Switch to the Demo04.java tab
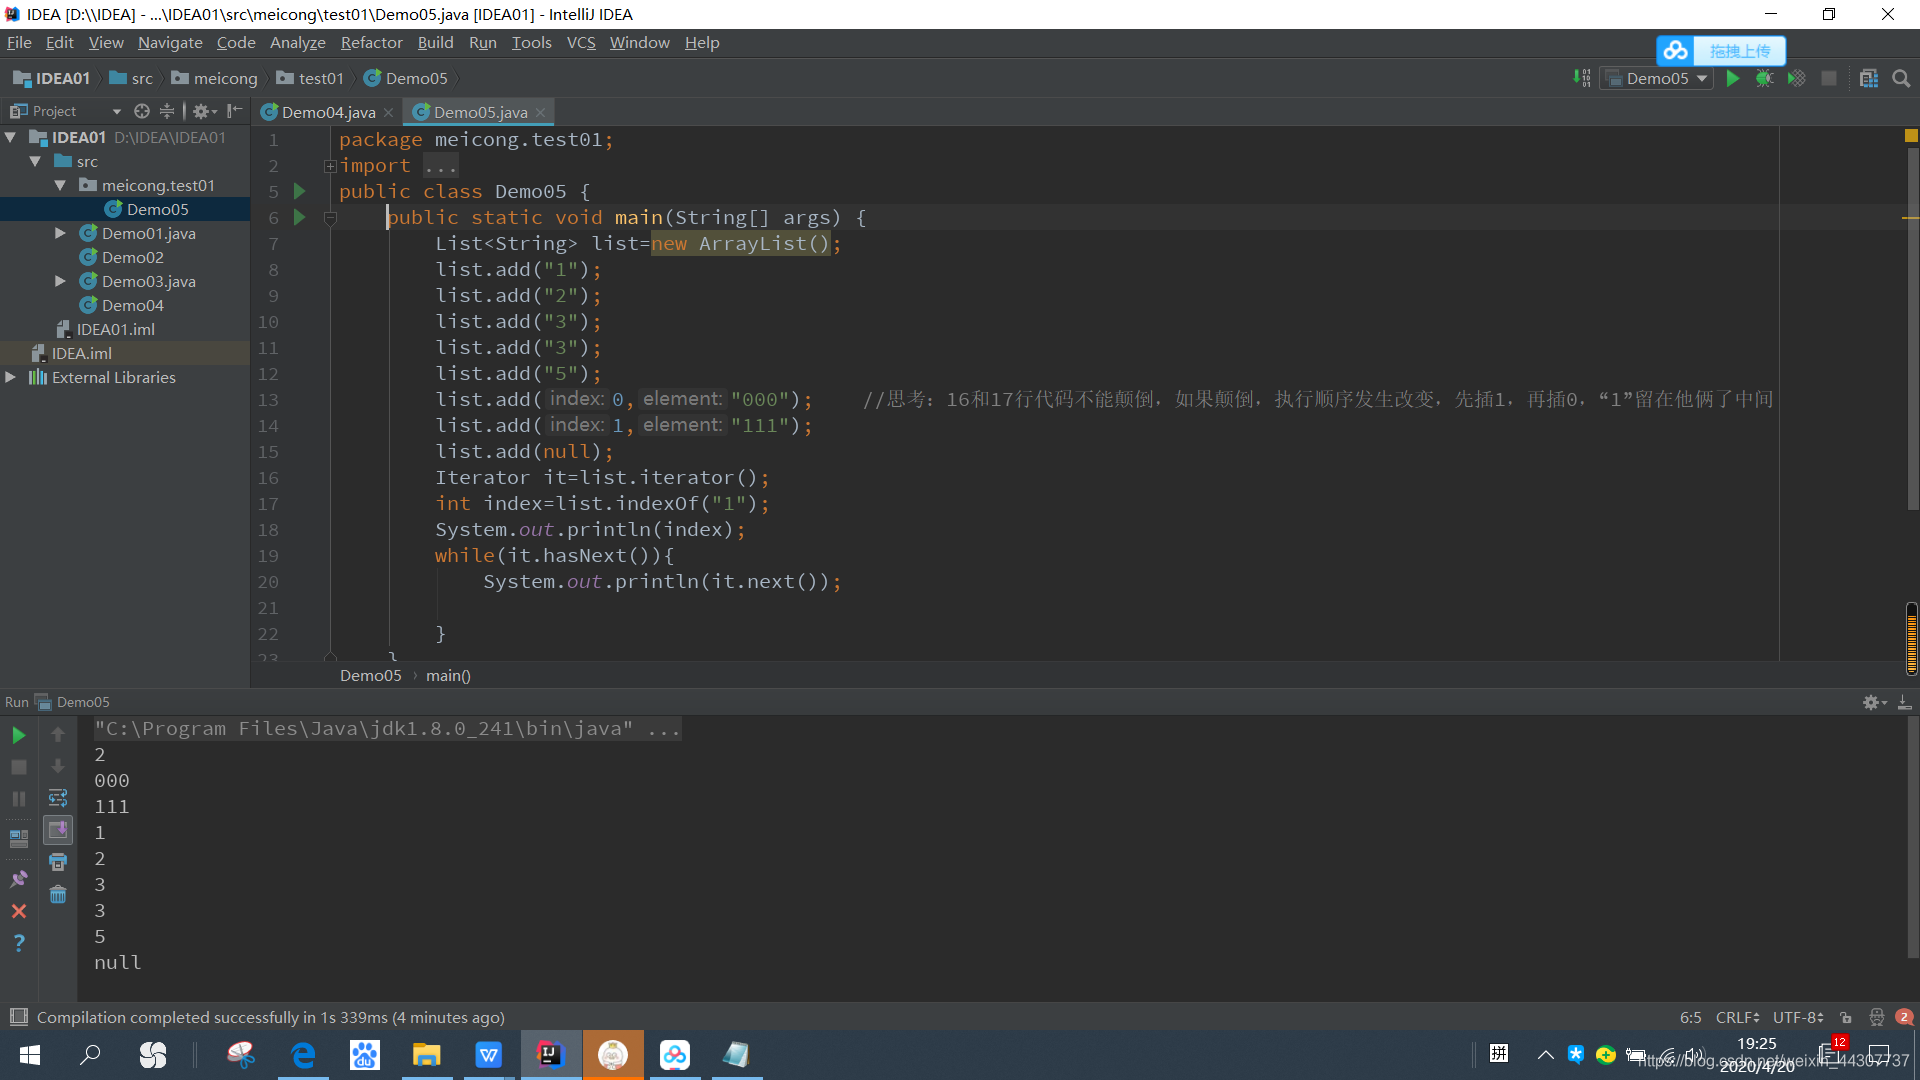This screenshot has height=1080, width=1920. pyautogui.click(x=328, y=112)
